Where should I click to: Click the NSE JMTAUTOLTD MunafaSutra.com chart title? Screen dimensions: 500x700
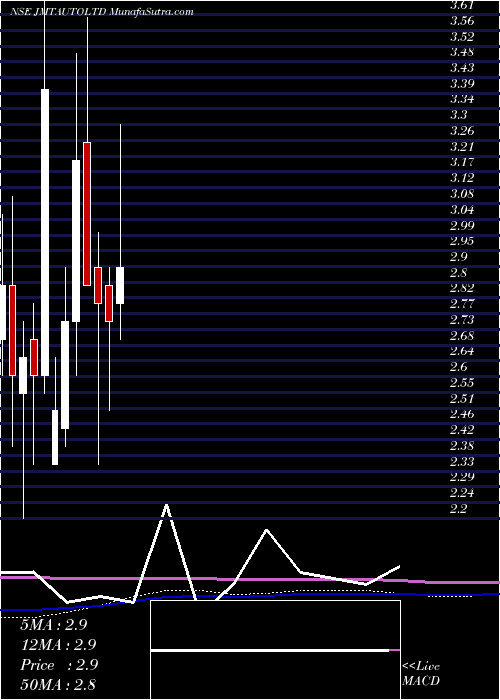point(101,12)
